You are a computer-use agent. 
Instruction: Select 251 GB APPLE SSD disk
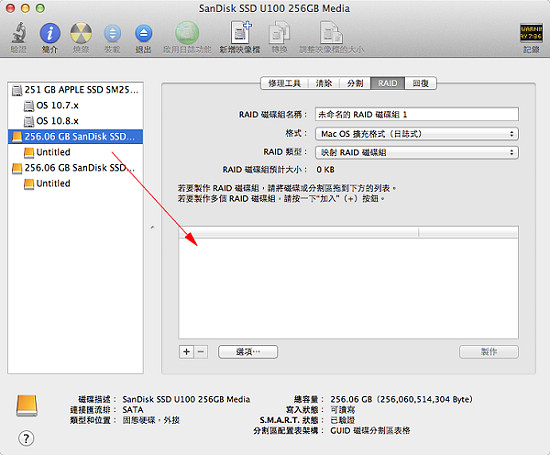coord(75,90)
